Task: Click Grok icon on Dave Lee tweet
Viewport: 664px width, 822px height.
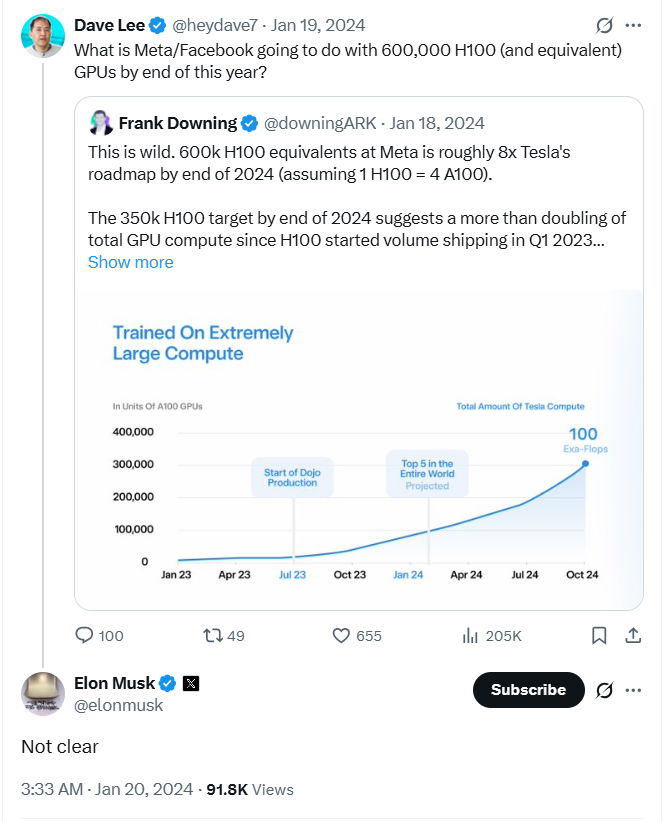Action: click(x=604, y=25)
